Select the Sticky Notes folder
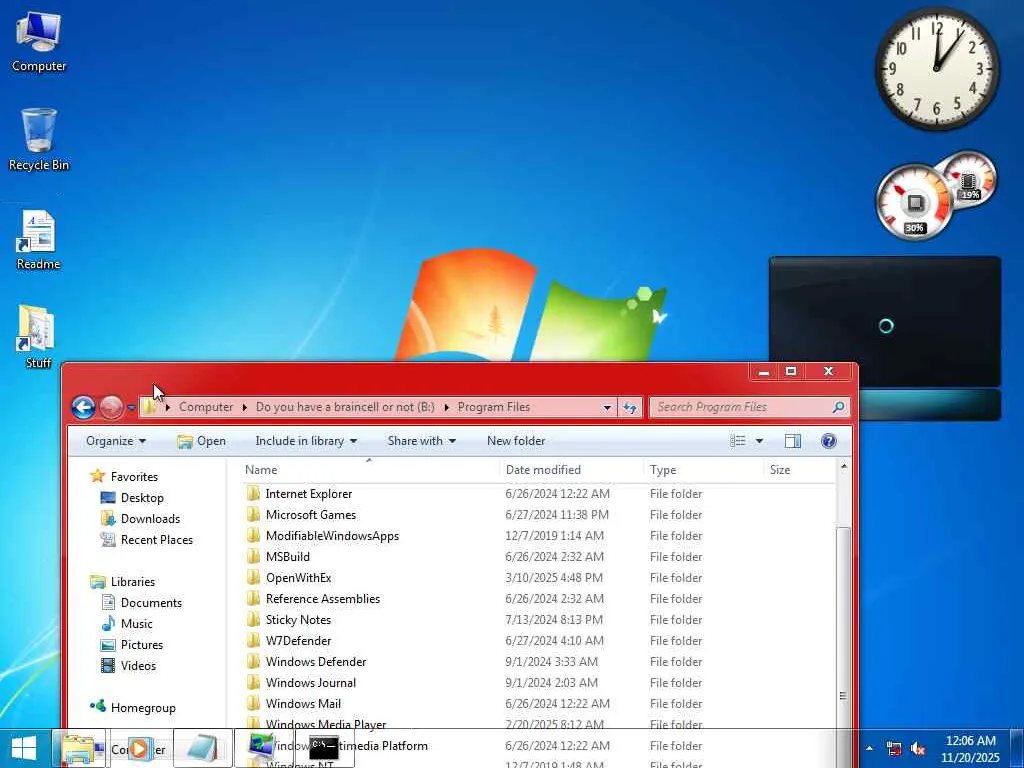The image size is (1024, 768). coord(298,619)
